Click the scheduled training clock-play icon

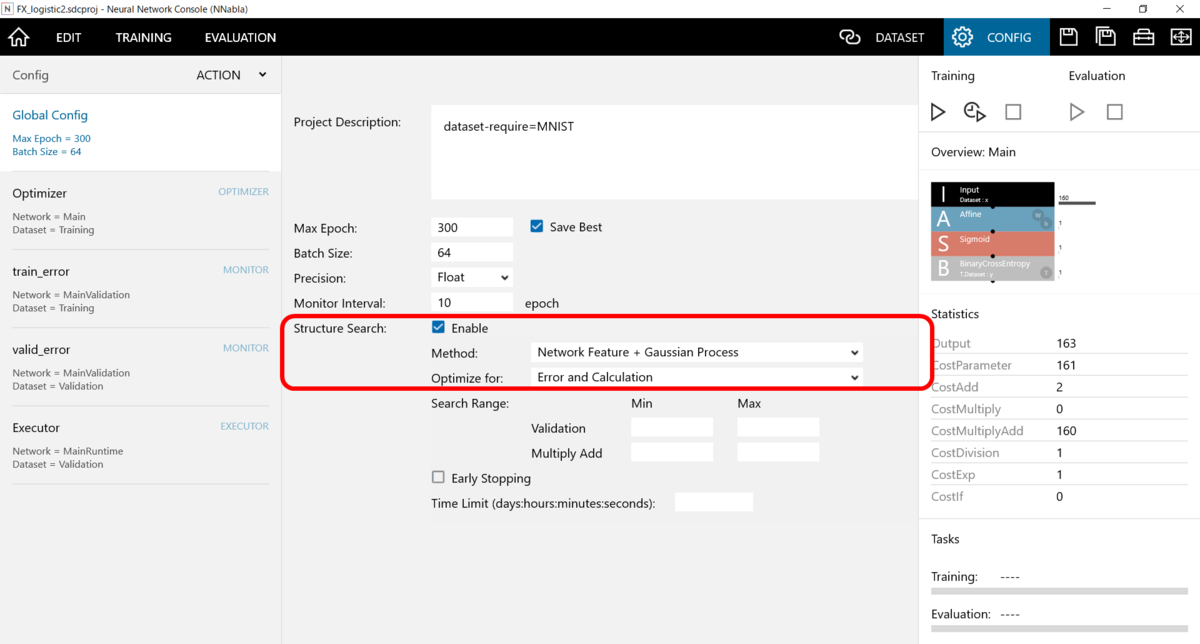click(975, 112)
